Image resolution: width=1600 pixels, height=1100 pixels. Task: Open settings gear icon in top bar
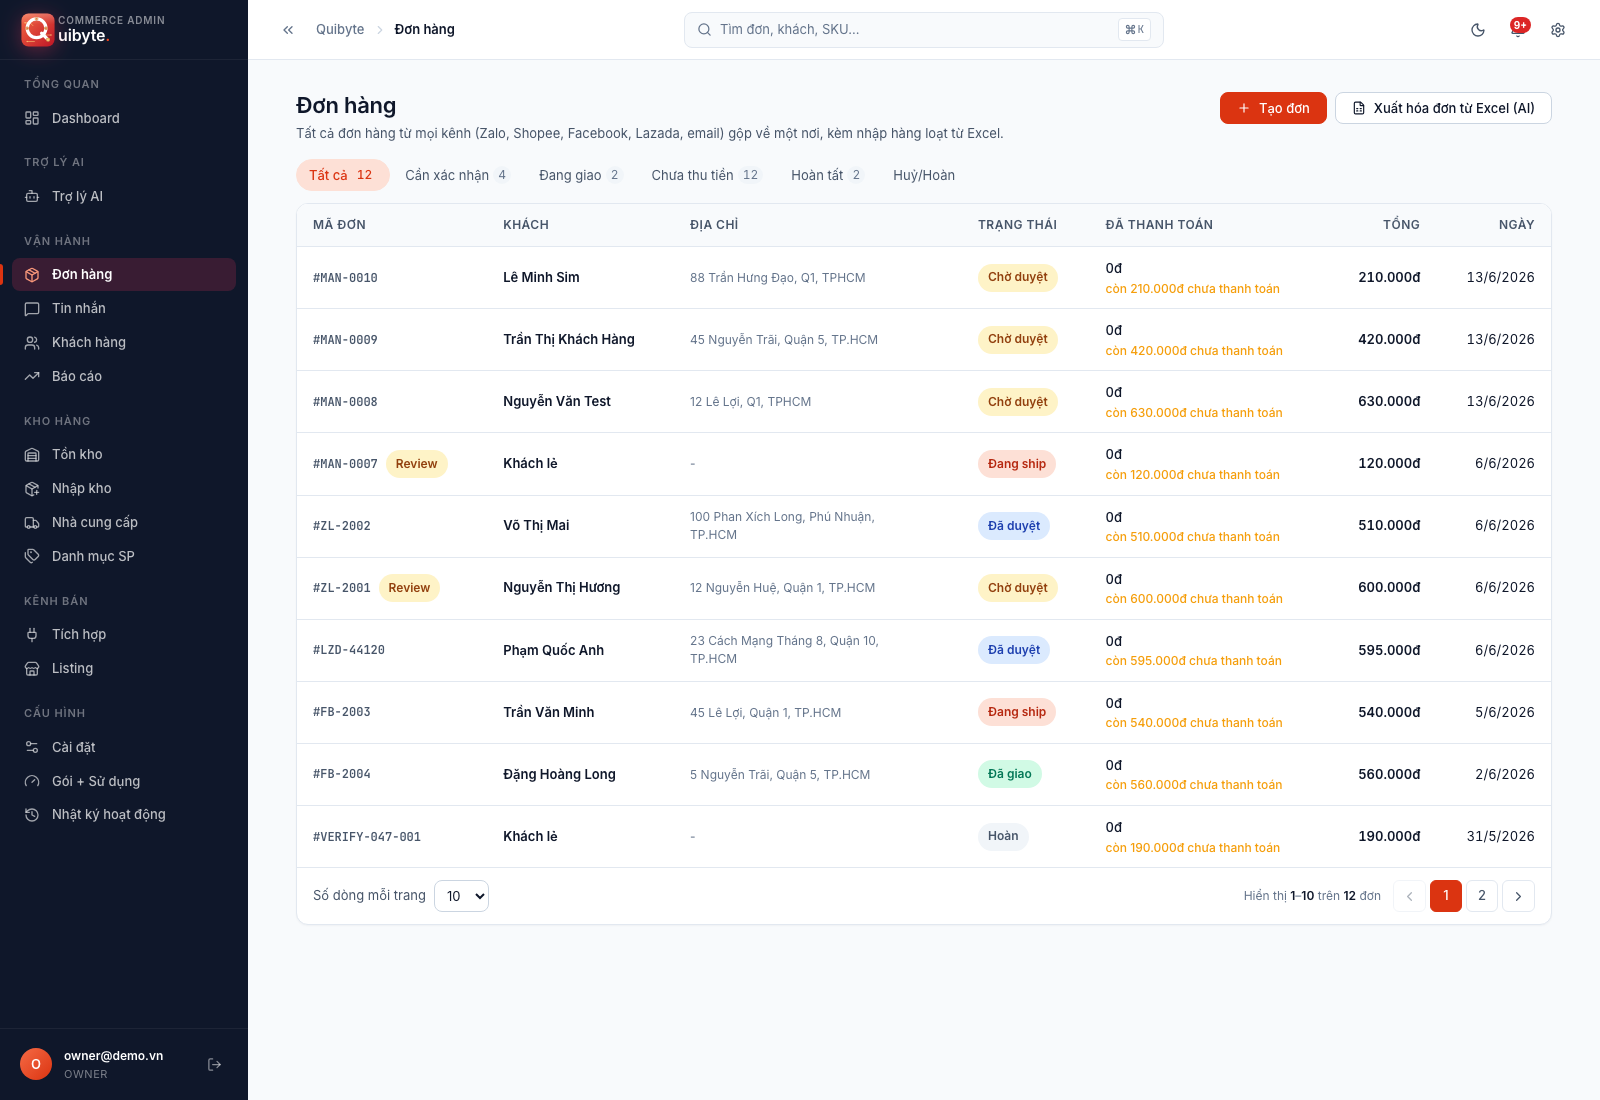1558,30
